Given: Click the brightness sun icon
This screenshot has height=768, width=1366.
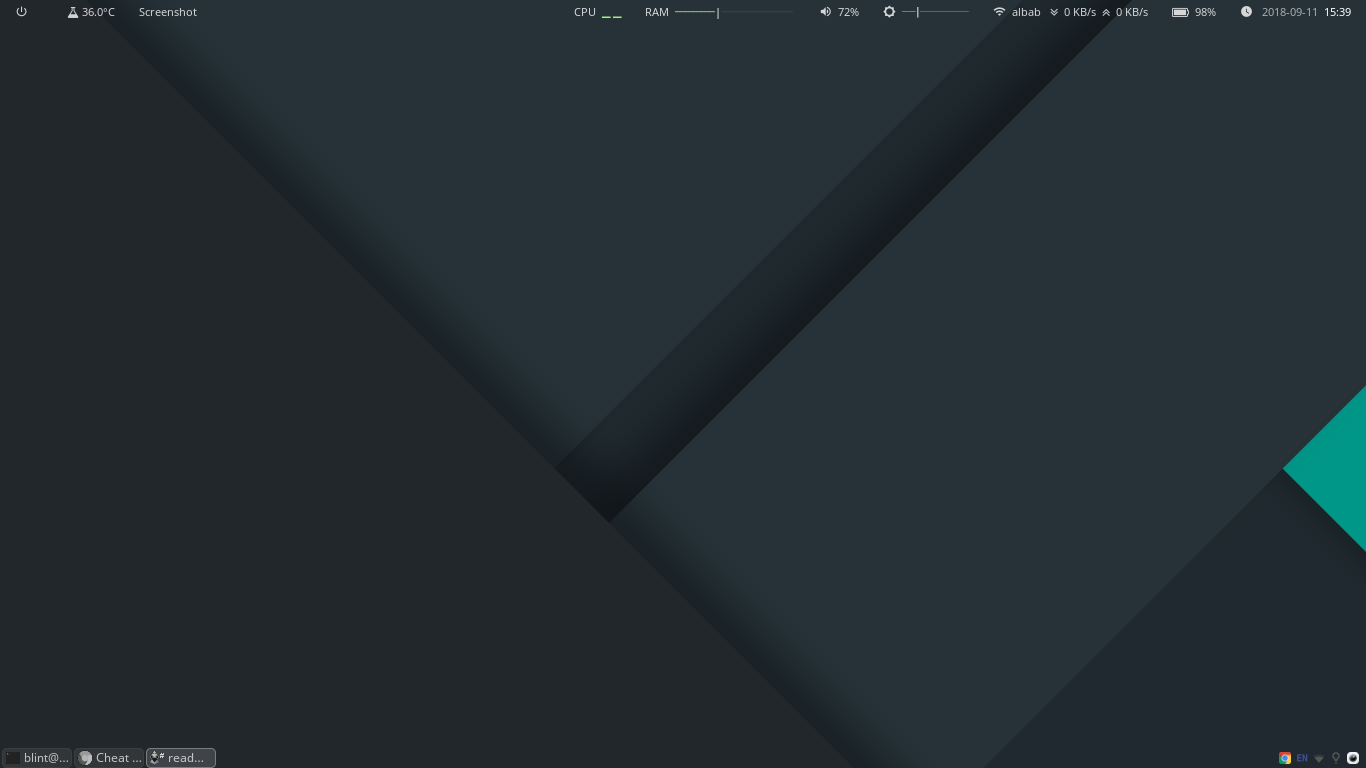Looking at the screenshot, I should click(889, 12).
